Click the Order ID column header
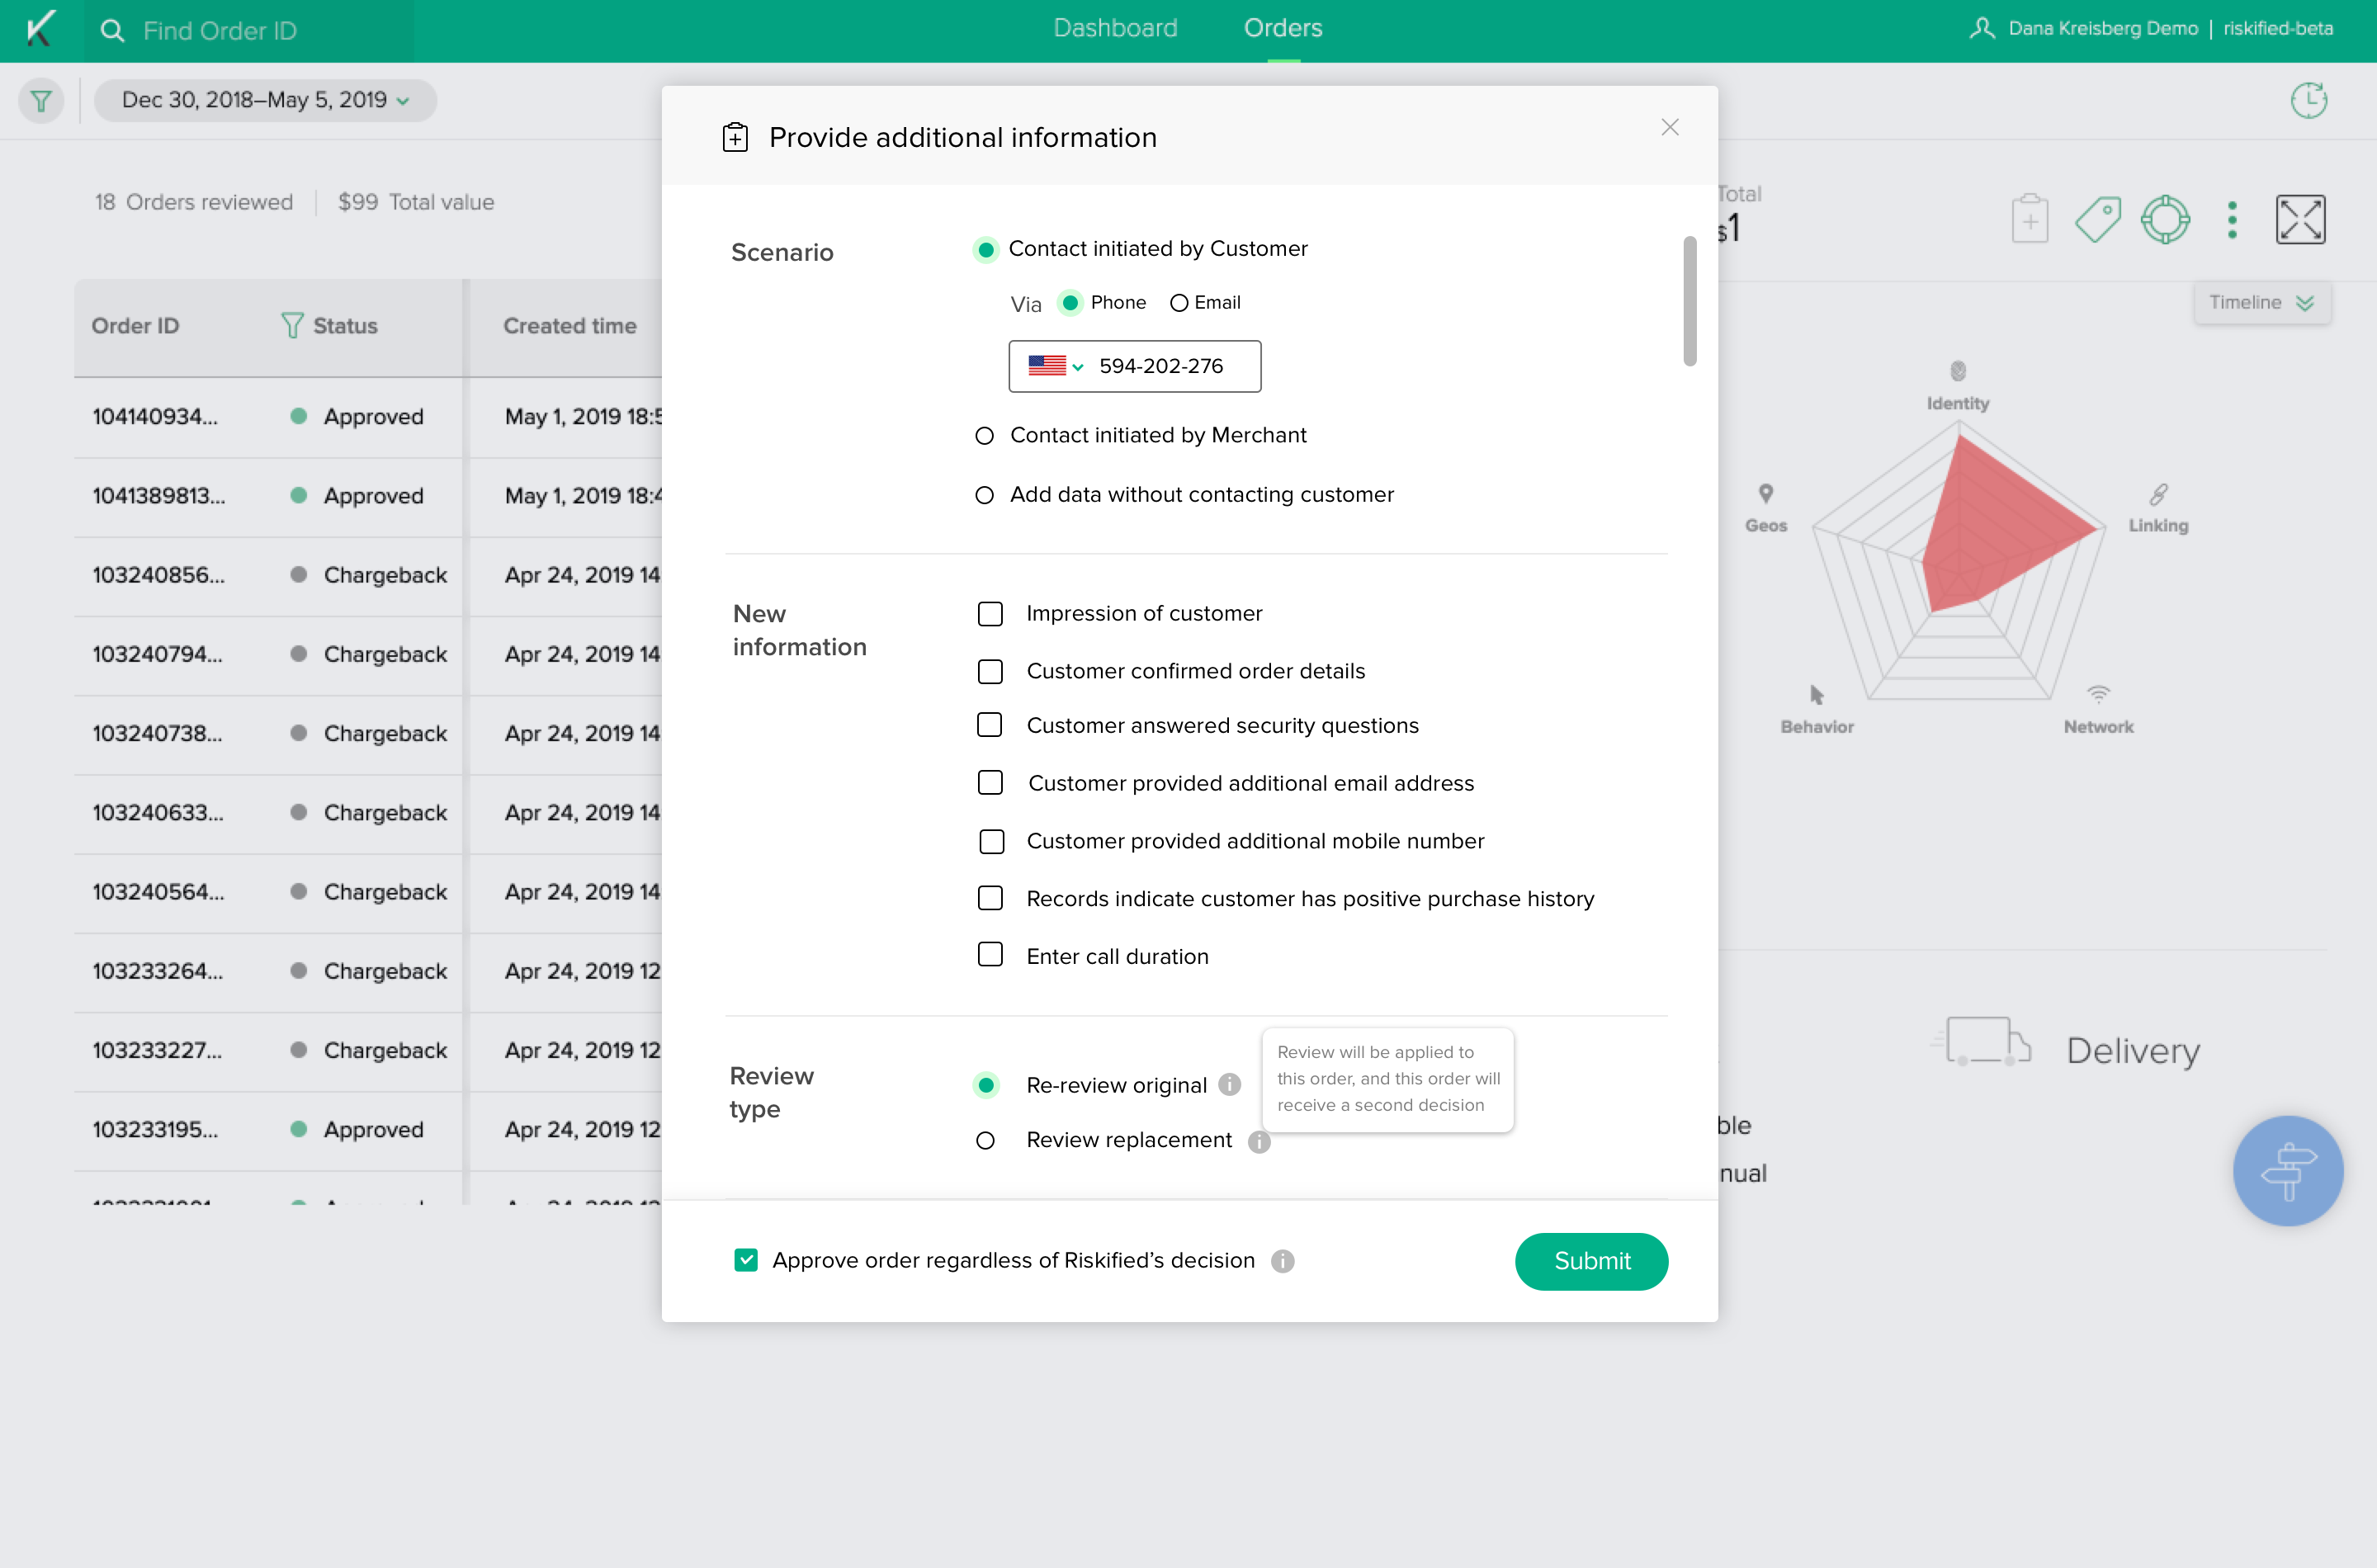The width and height of the screenshot is (2377, 1568). pyautogui.click(x=135, y=325)
